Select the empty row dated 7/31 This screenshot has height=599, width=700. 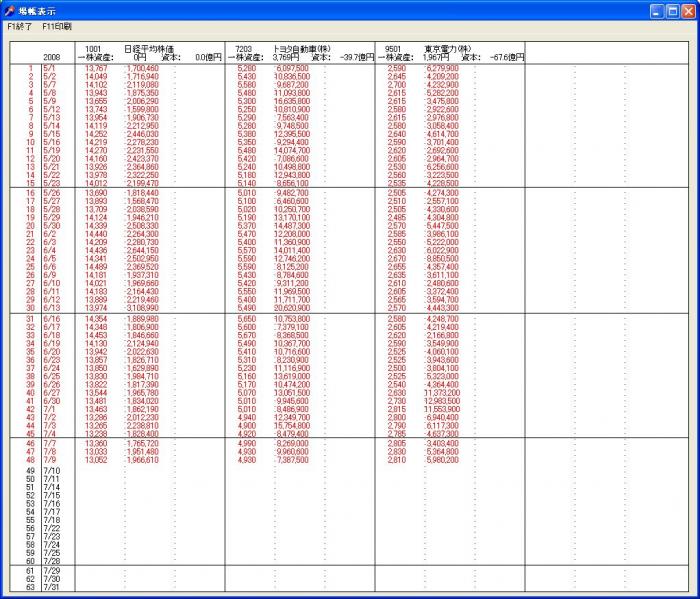[x=52, y=587]
